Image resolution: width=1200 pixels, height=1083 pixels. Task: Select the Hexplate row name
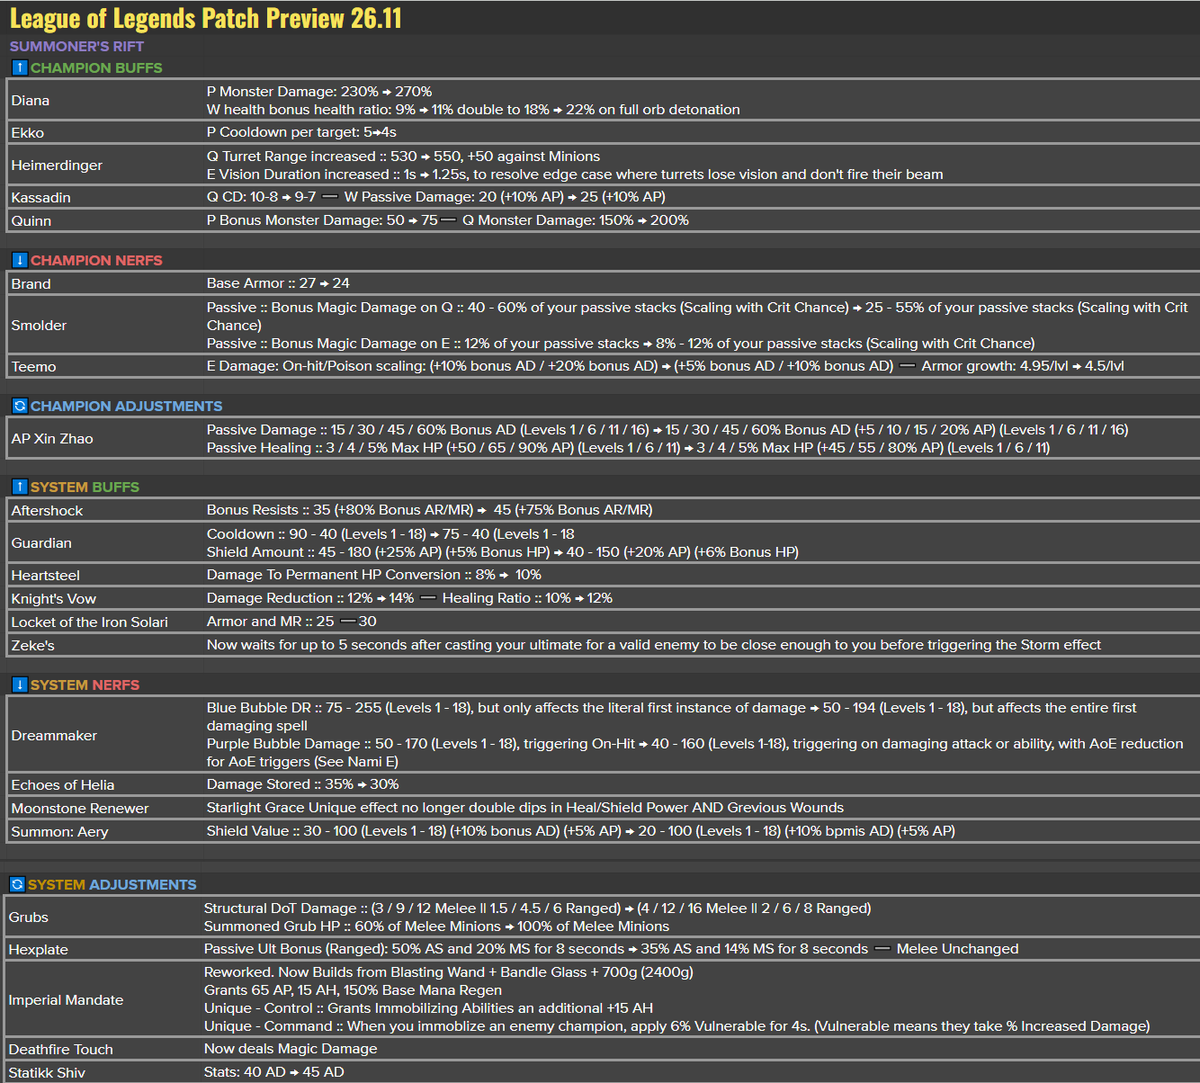[x=39, y=950]
